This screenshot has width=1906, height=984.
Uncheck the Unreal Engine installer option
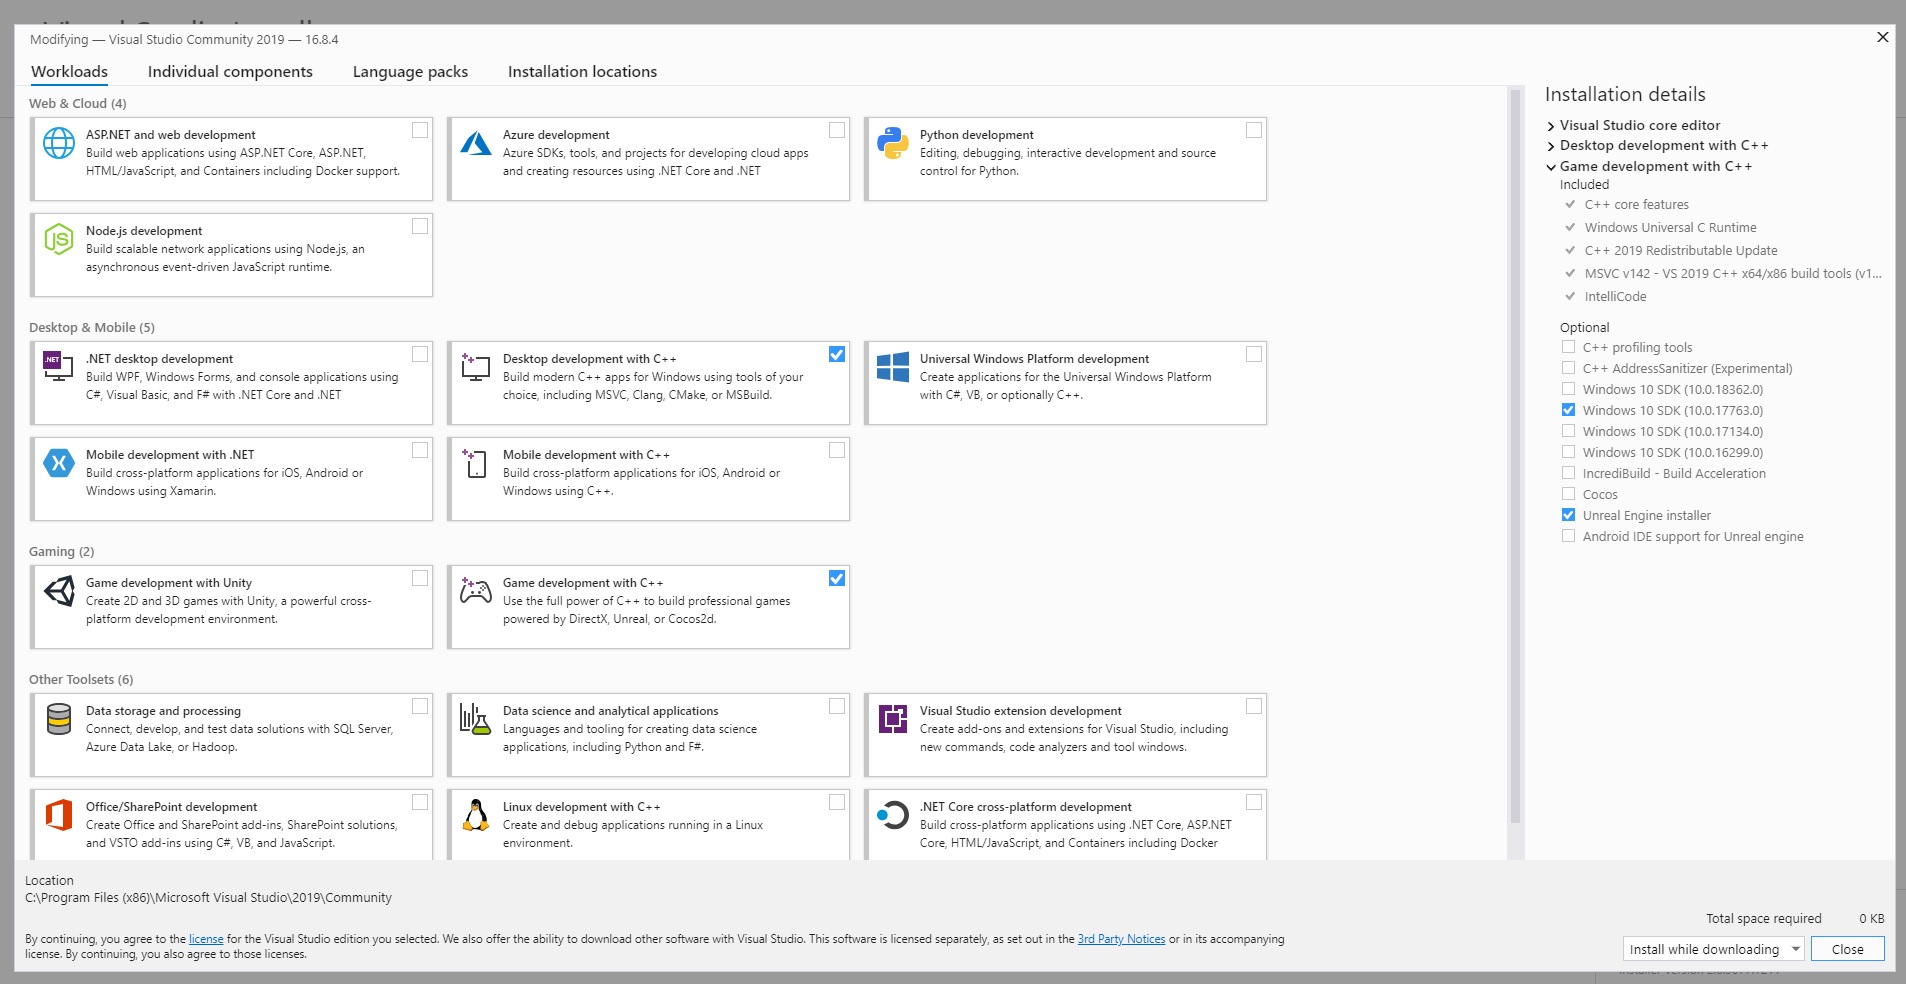coord(1568,515)
